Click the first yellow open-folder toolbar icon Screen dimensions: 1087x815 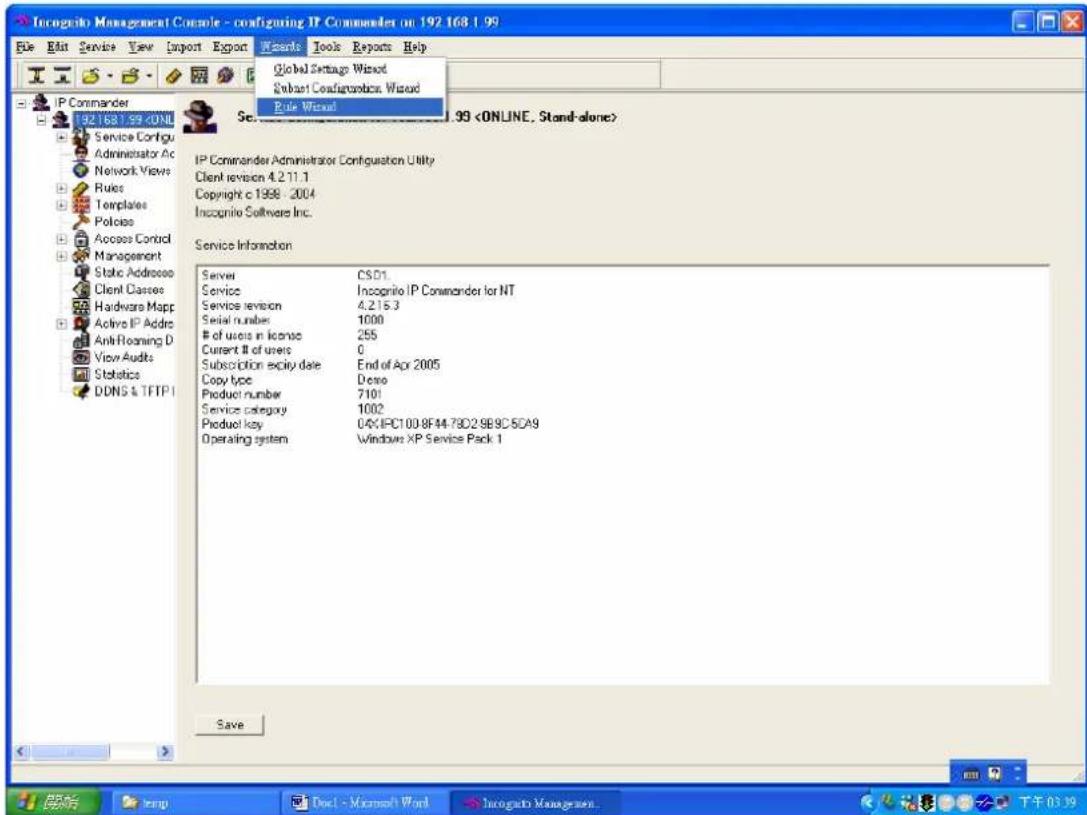pyautogui.click(x=91, y=75)
